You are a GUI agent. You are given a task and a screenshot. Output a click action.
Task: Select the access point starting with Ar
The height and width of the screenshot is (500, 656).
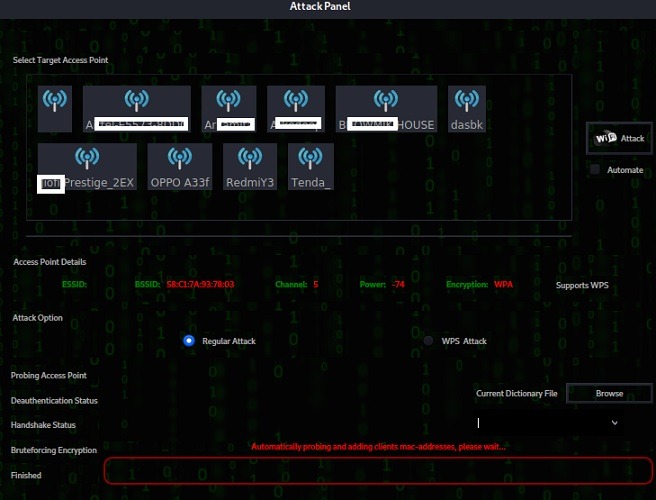pyautogui.click(x=229, y=109)
